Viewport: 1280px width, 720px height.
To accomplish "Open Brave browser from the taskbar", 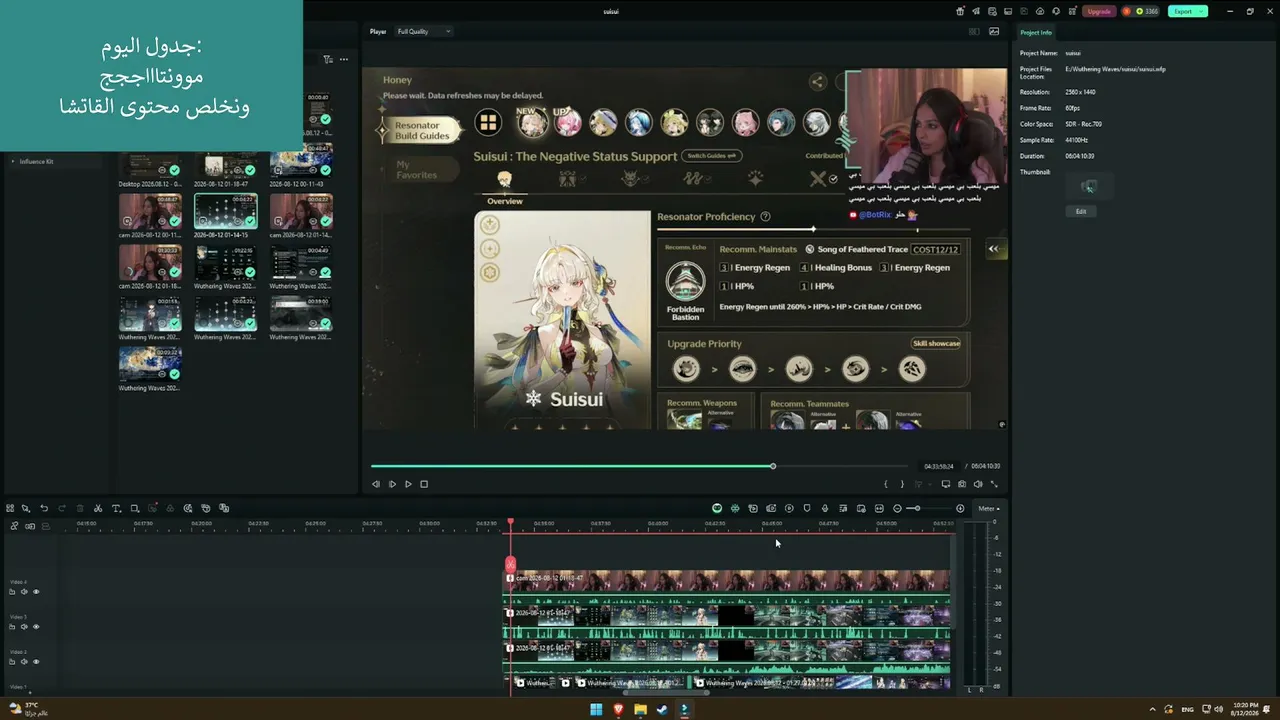I will point(618,710).
